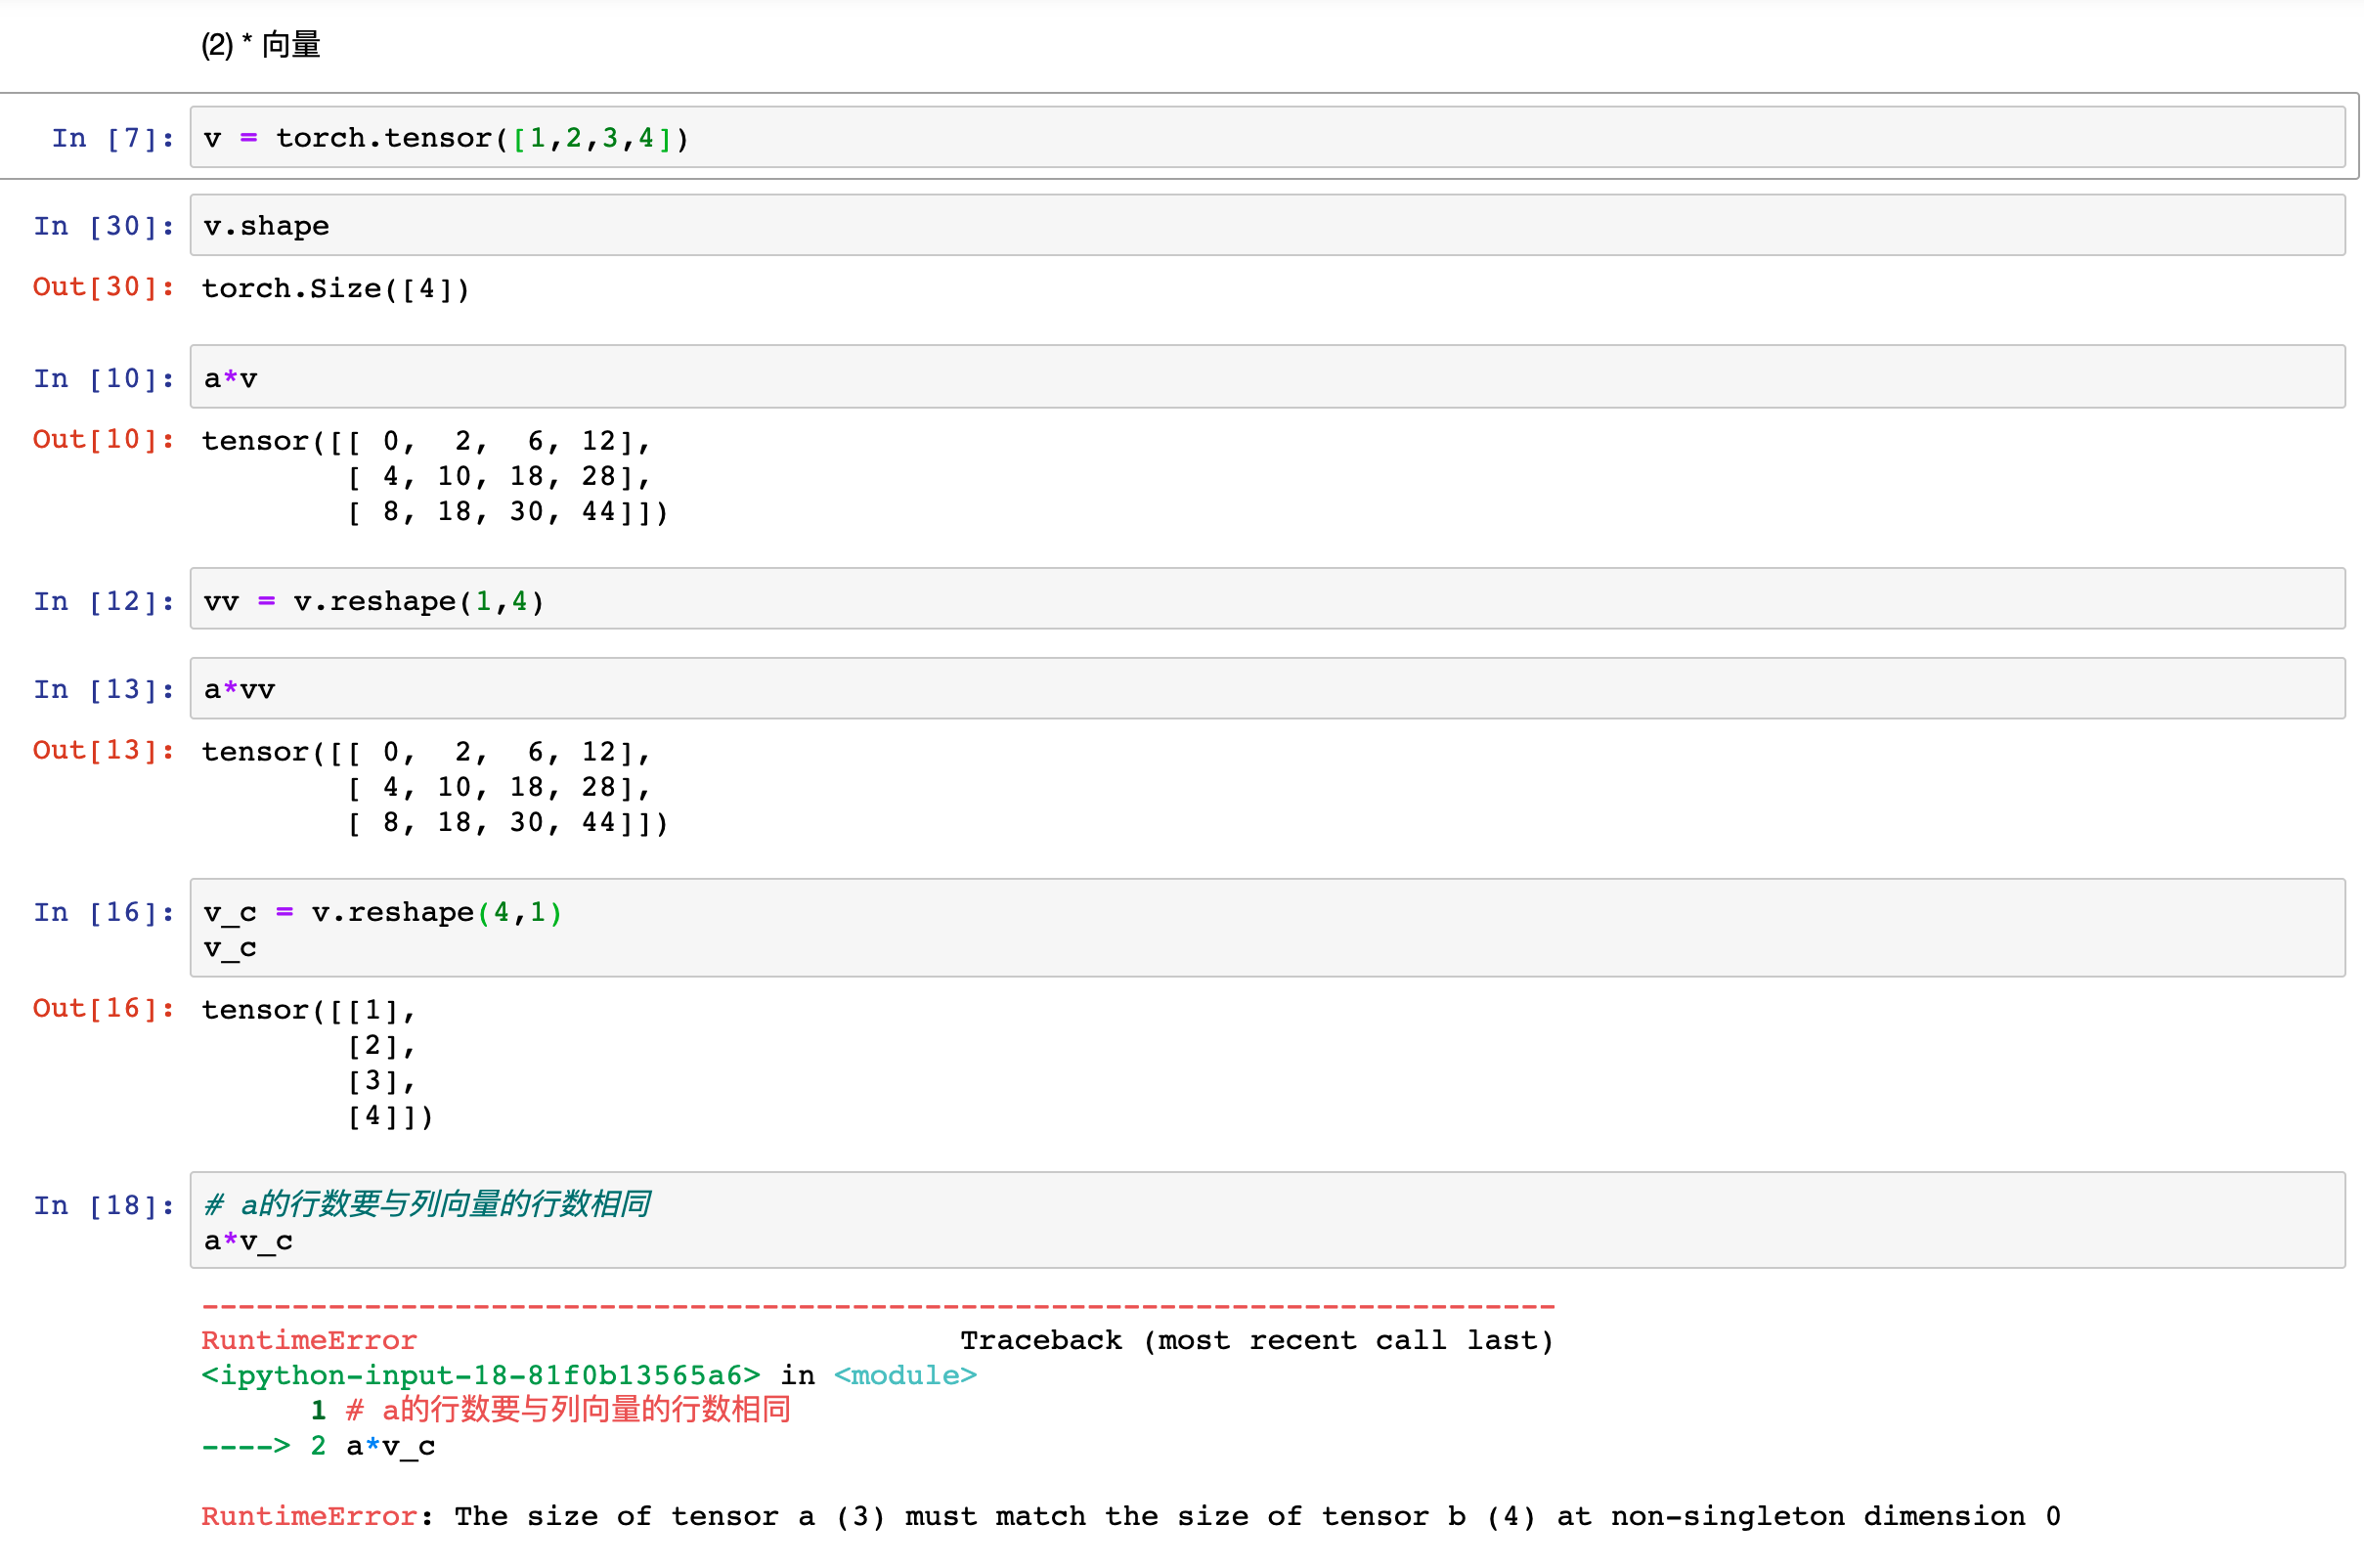Viewport: 2364px width, 1568px height.
Task: Click the tensor output of a*v
Action: [435, 476]
